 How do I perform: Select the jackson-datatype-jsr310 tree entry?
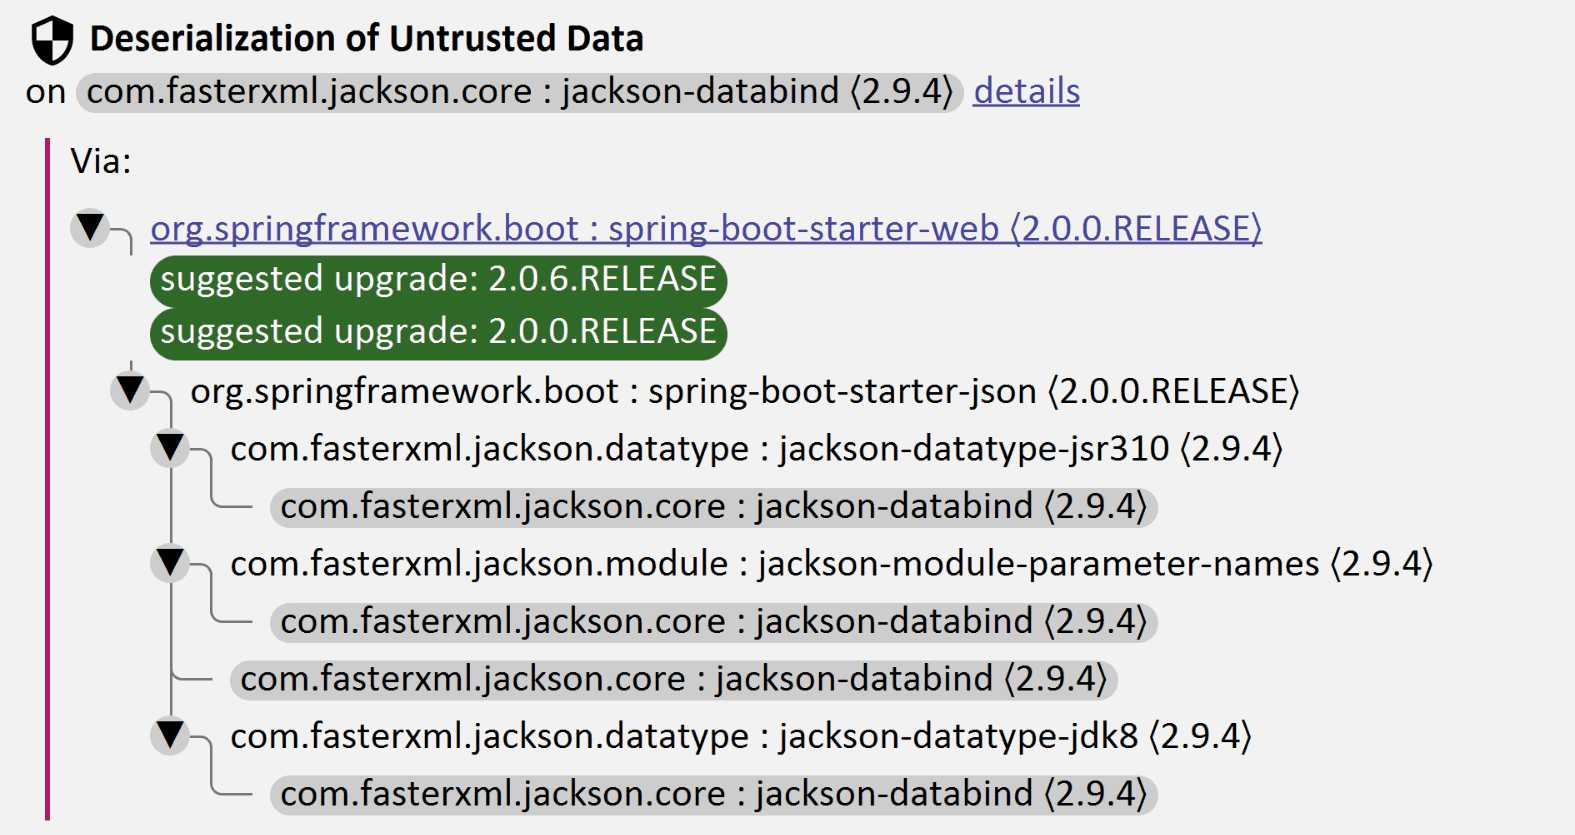click(x=756, y=449)
